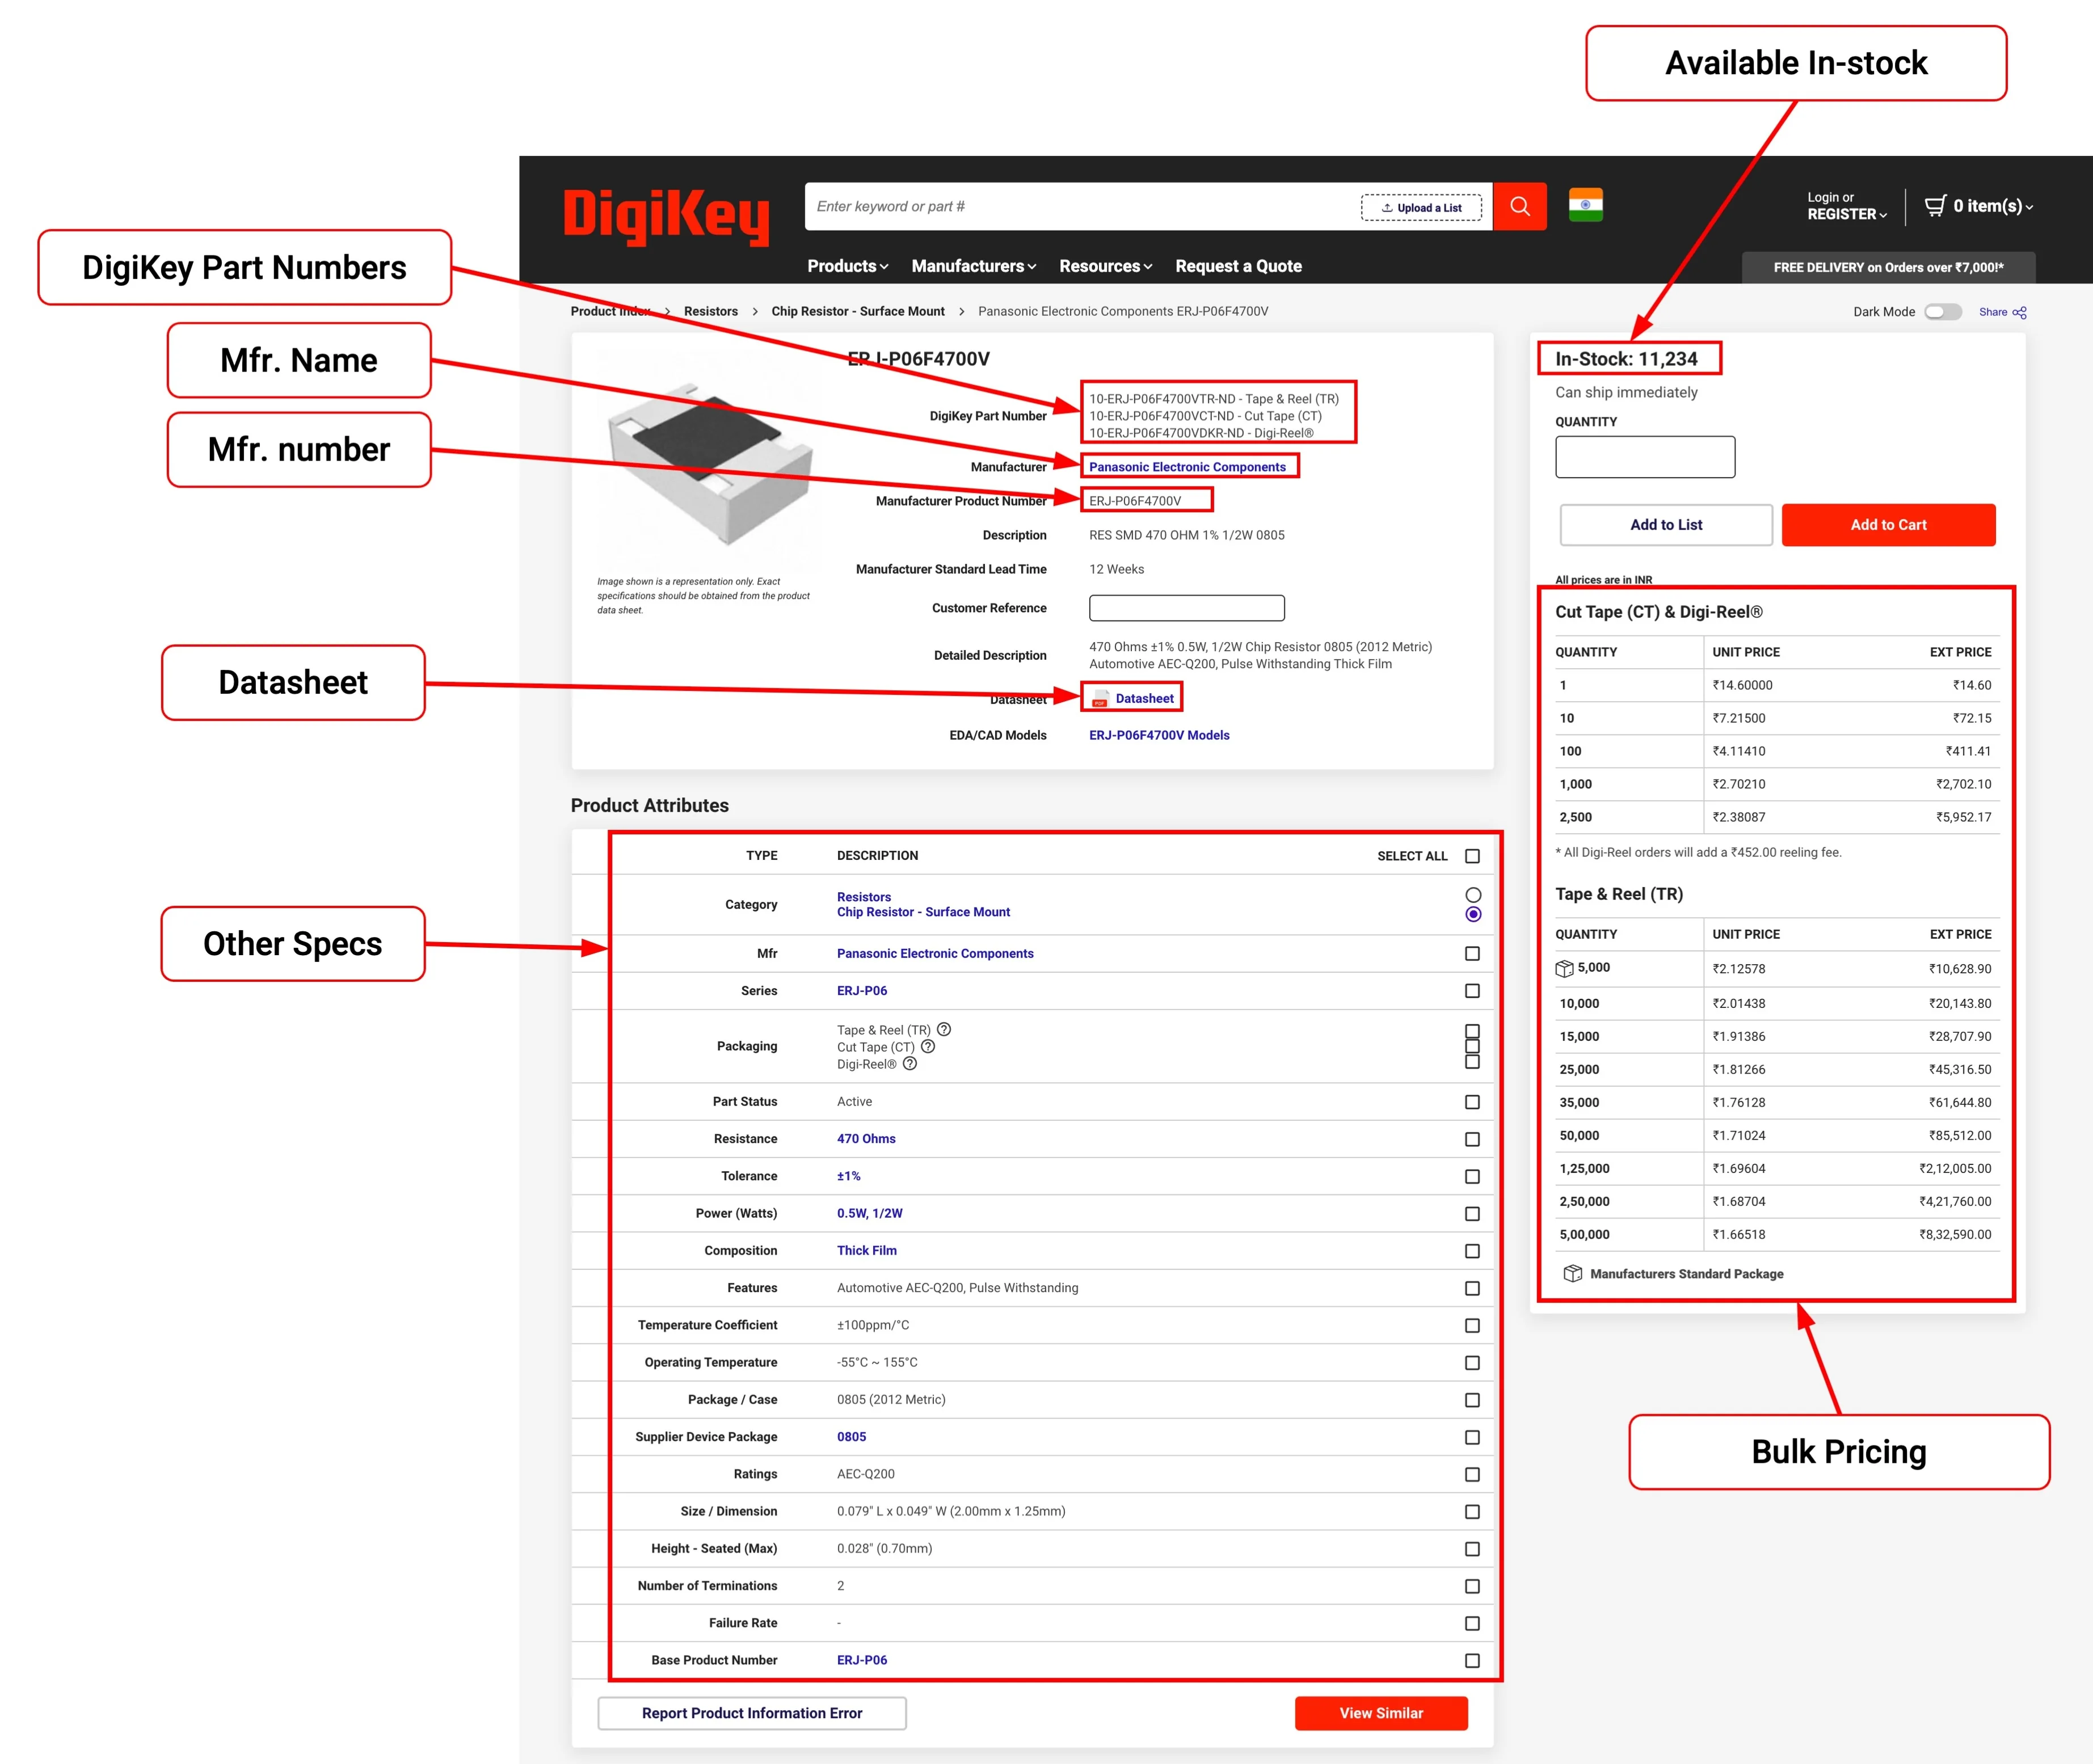The image size is (2093, 1764).
Task: Check the Power (Watts) row checkbox
Action: (x=1472, y=1213)
